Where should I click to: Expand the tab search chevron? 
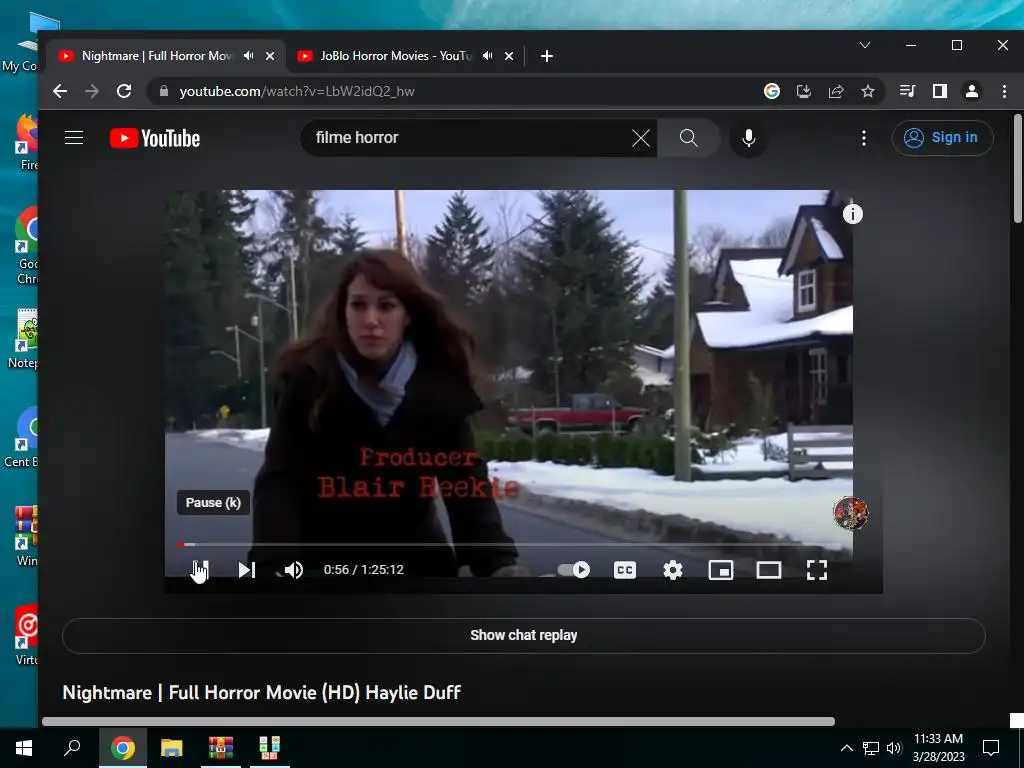pyautogui.click(x=865, y=45)
